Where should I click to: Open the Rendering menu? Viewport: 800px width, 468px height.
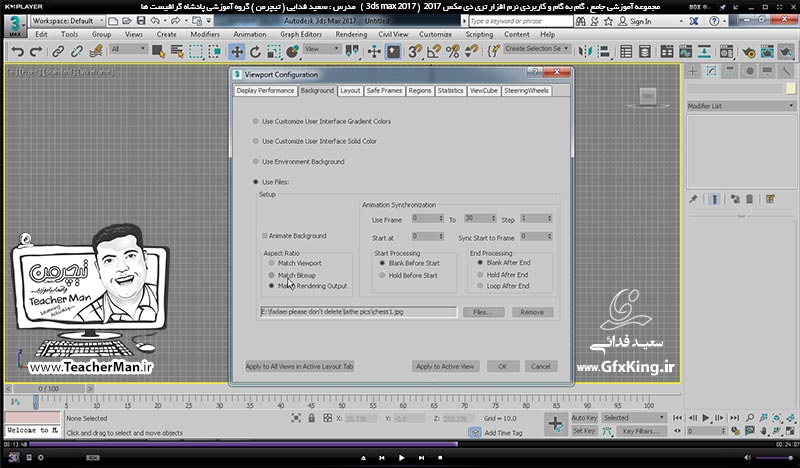click(351, 34)
